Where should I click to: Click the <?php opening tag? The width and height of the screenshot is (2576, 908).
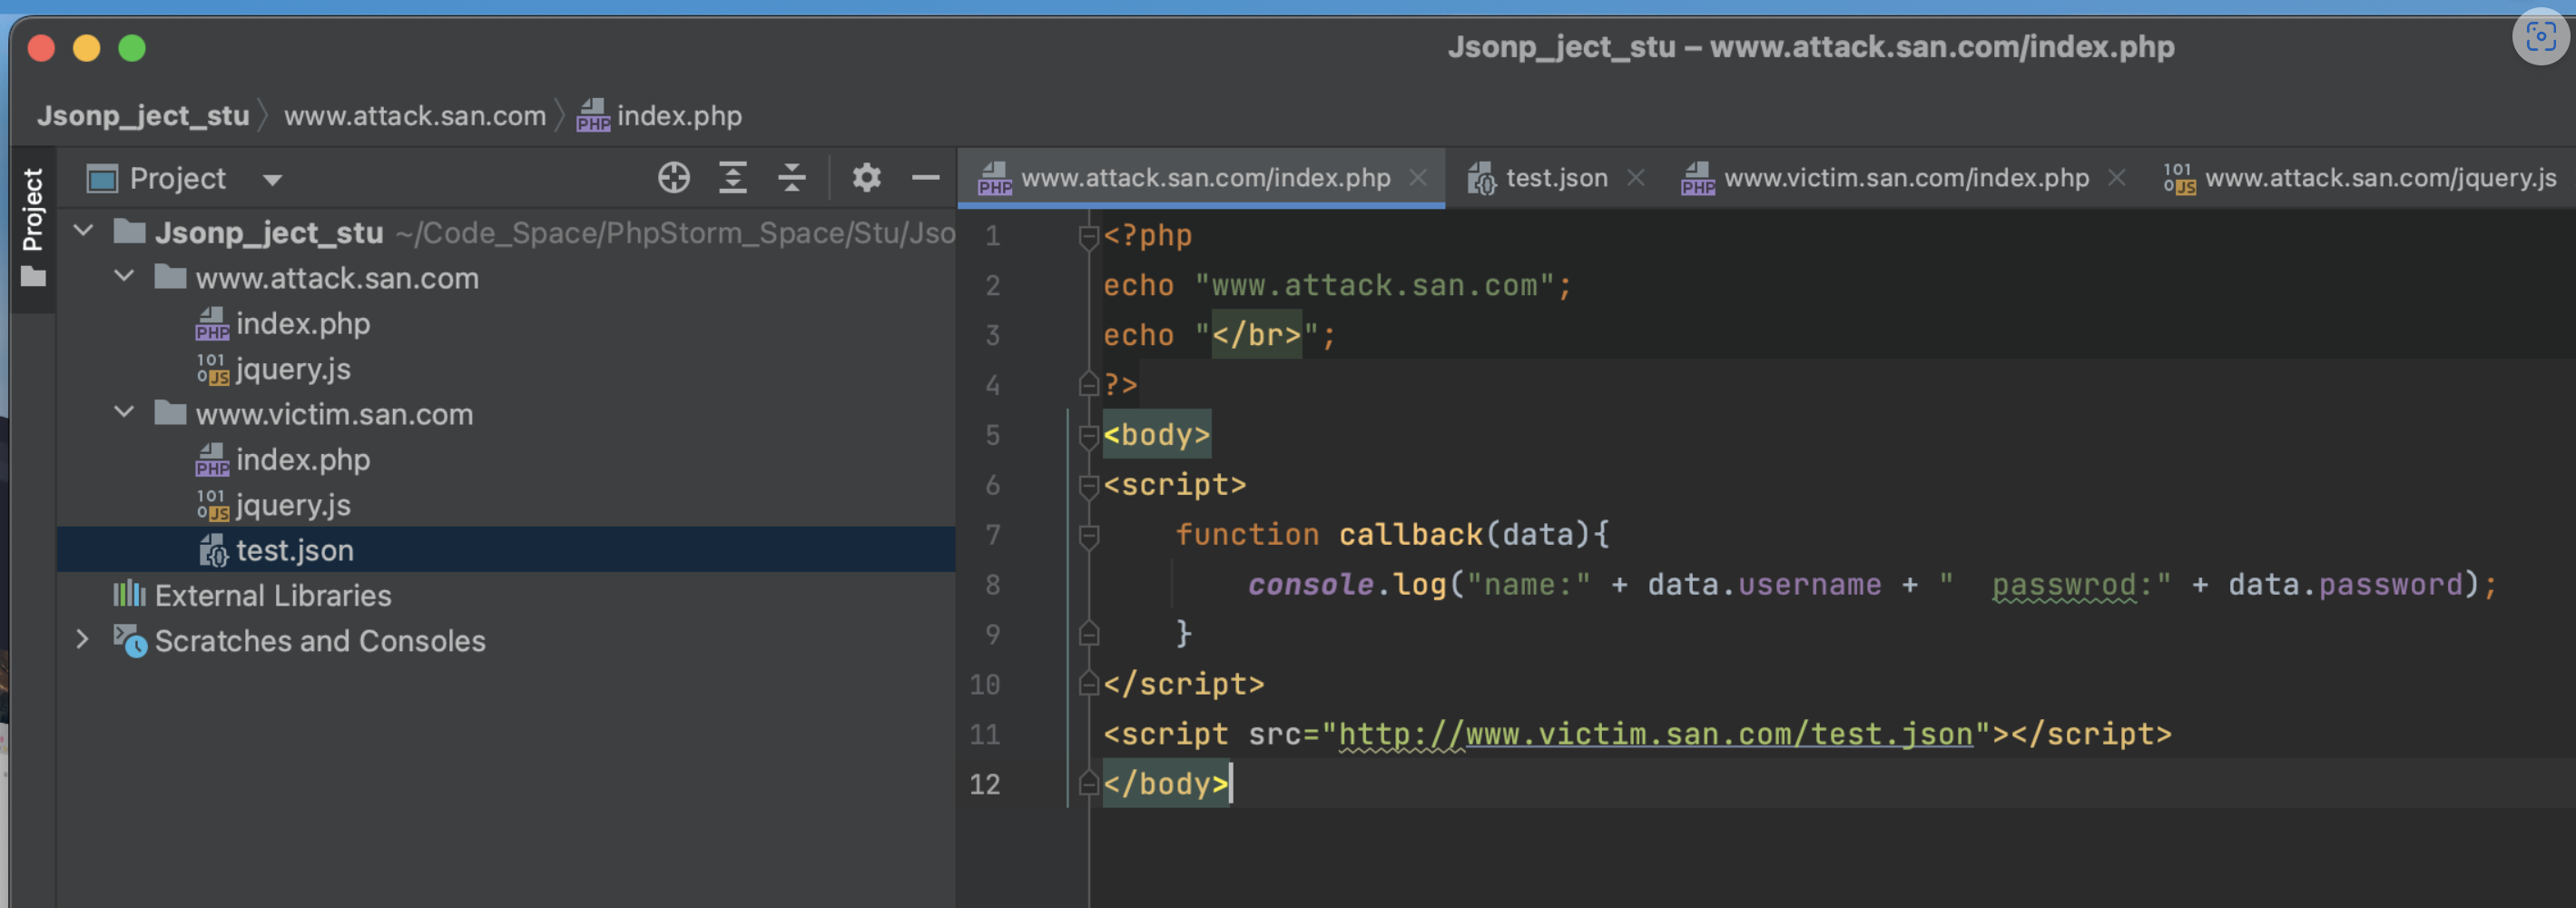pos(1148,236)
